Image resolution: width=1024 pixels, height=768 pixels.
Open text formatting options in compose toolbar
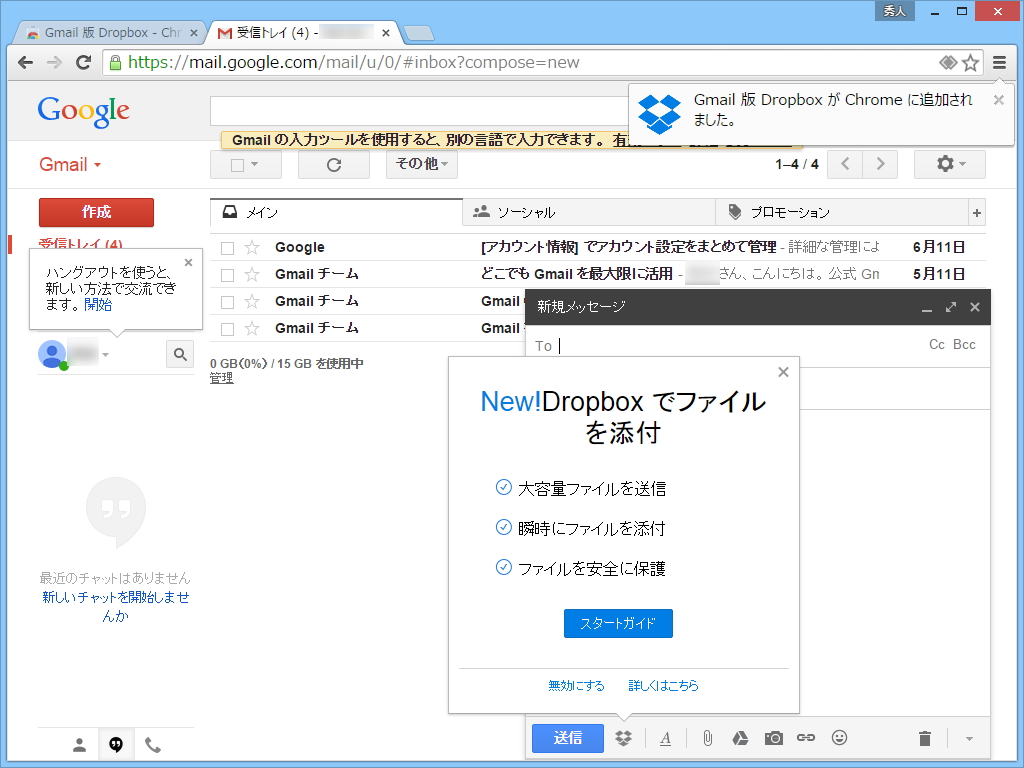point(665,738)
